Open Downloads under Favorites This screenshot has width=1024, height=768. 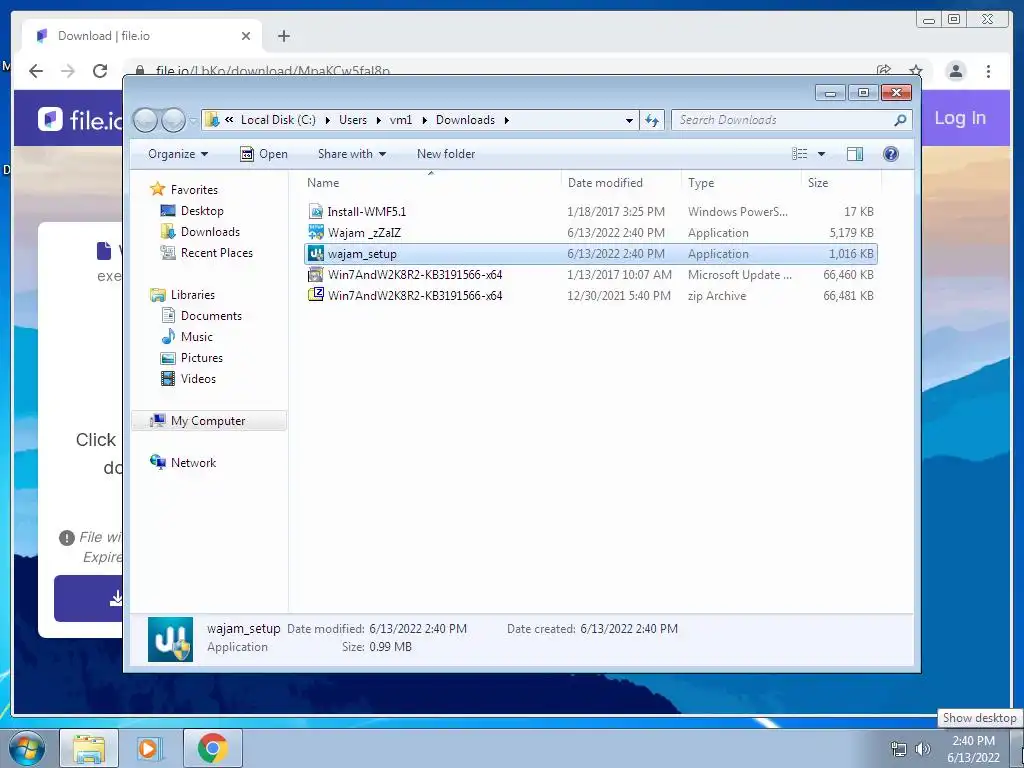tap(200, 232)
